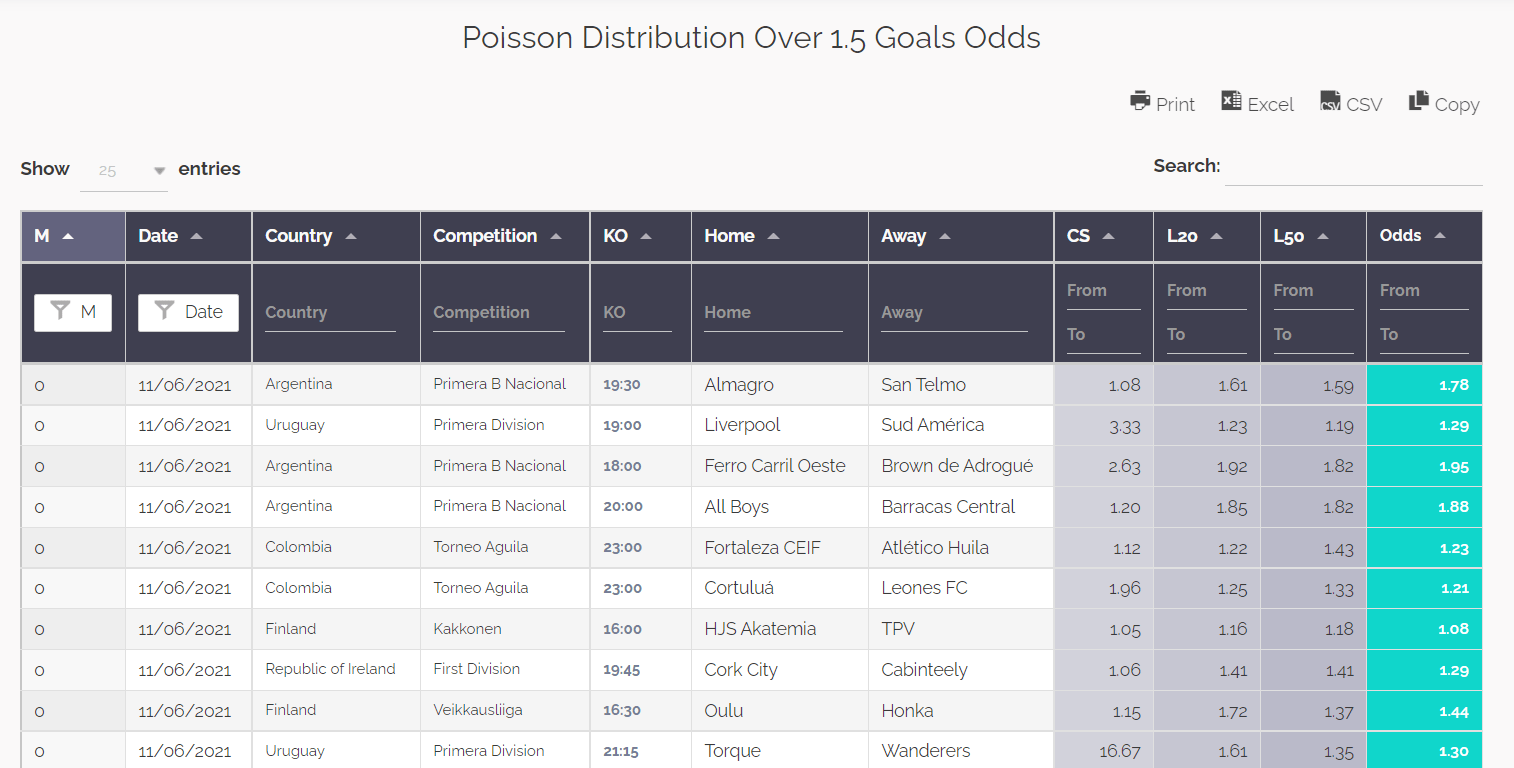Click the TPV away cell
Image resolution: width=1514 pixels, height=768 pixels.
coord(961,630)
